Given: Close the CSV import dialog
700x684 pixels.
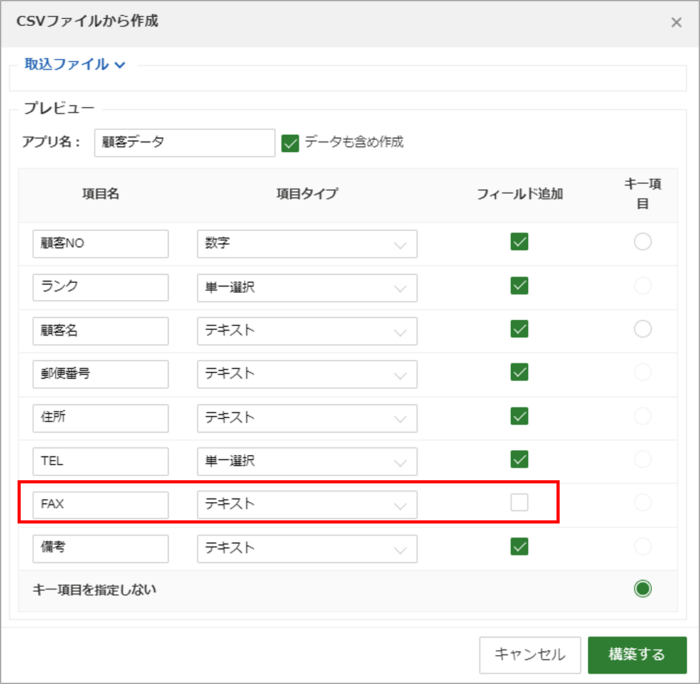Looking at the screenshot, I should [676, 22].
